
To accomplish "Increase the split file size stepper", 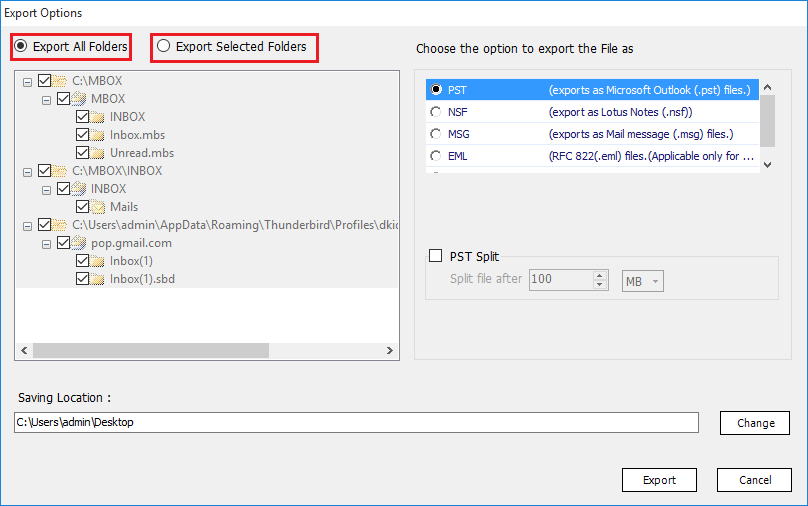I will point(599,276).
